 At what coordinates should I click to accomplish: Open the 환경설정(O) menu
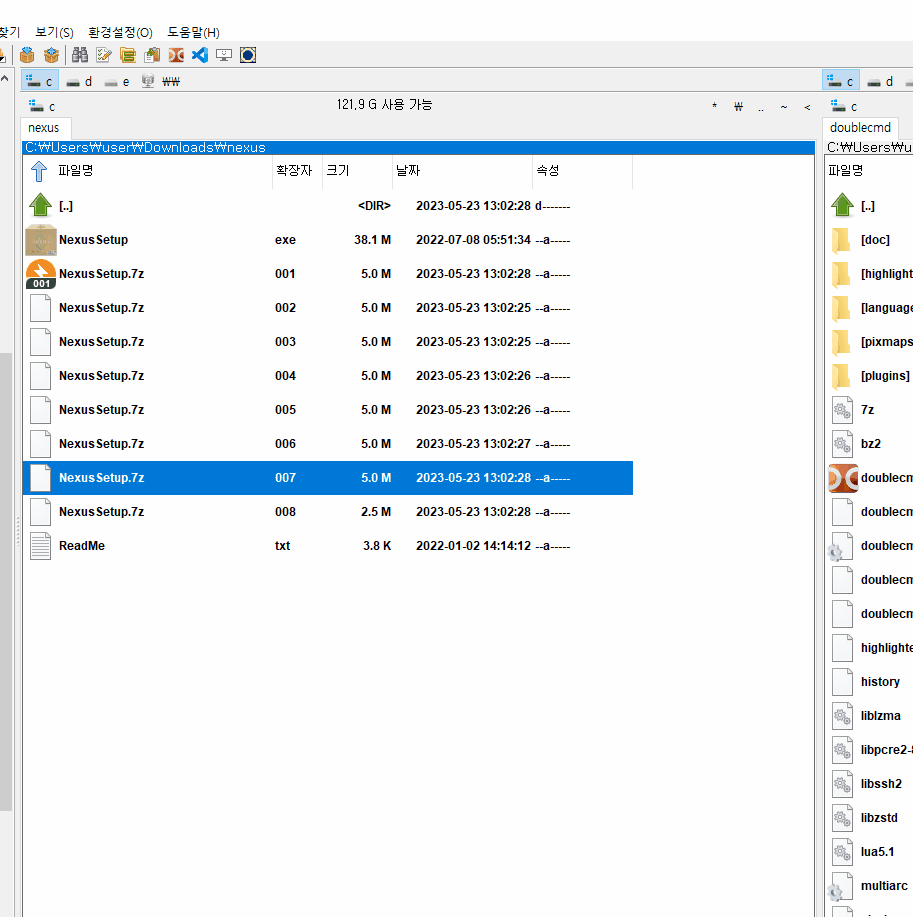pos(120,32)
